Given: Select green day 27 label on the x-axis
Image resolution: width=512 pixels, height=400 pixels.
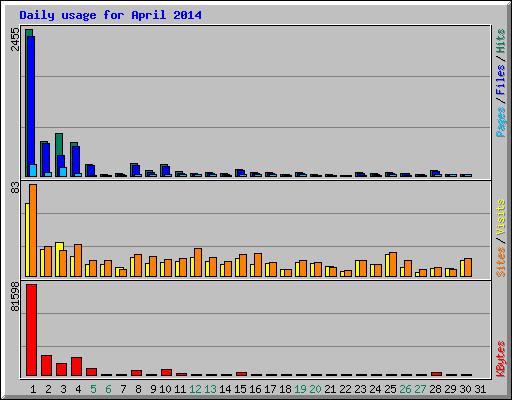Looking at the screenshot, I should (x=420, y=389).
